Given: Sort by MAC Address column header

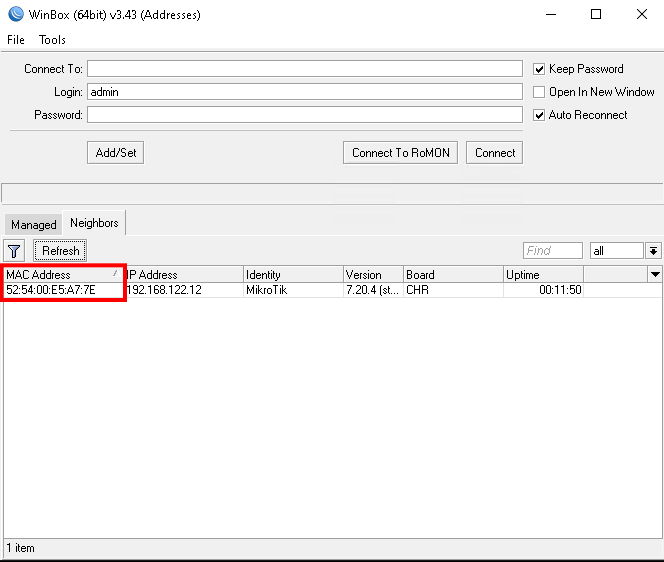Looking at the screenshot, I should tap(63, 275).
